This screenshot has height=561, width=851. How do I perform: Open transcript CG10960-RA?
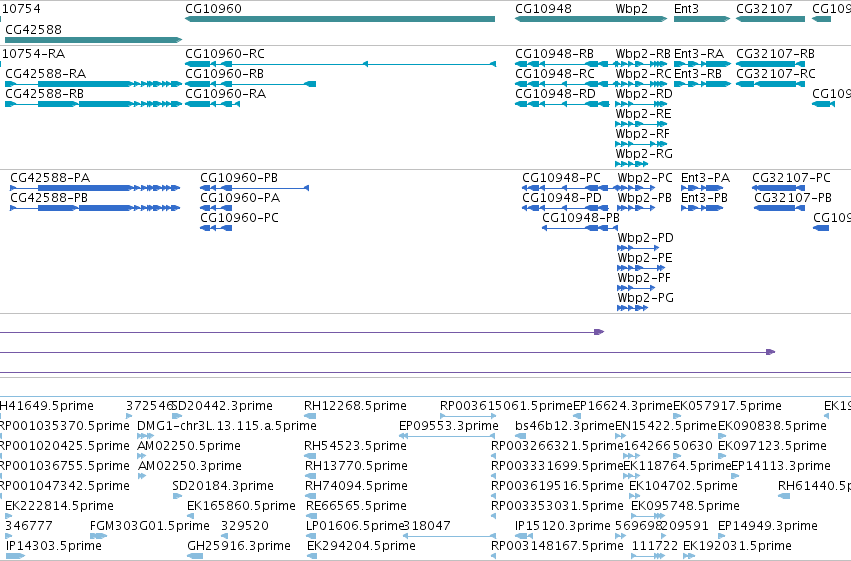(x=225, y=94)
